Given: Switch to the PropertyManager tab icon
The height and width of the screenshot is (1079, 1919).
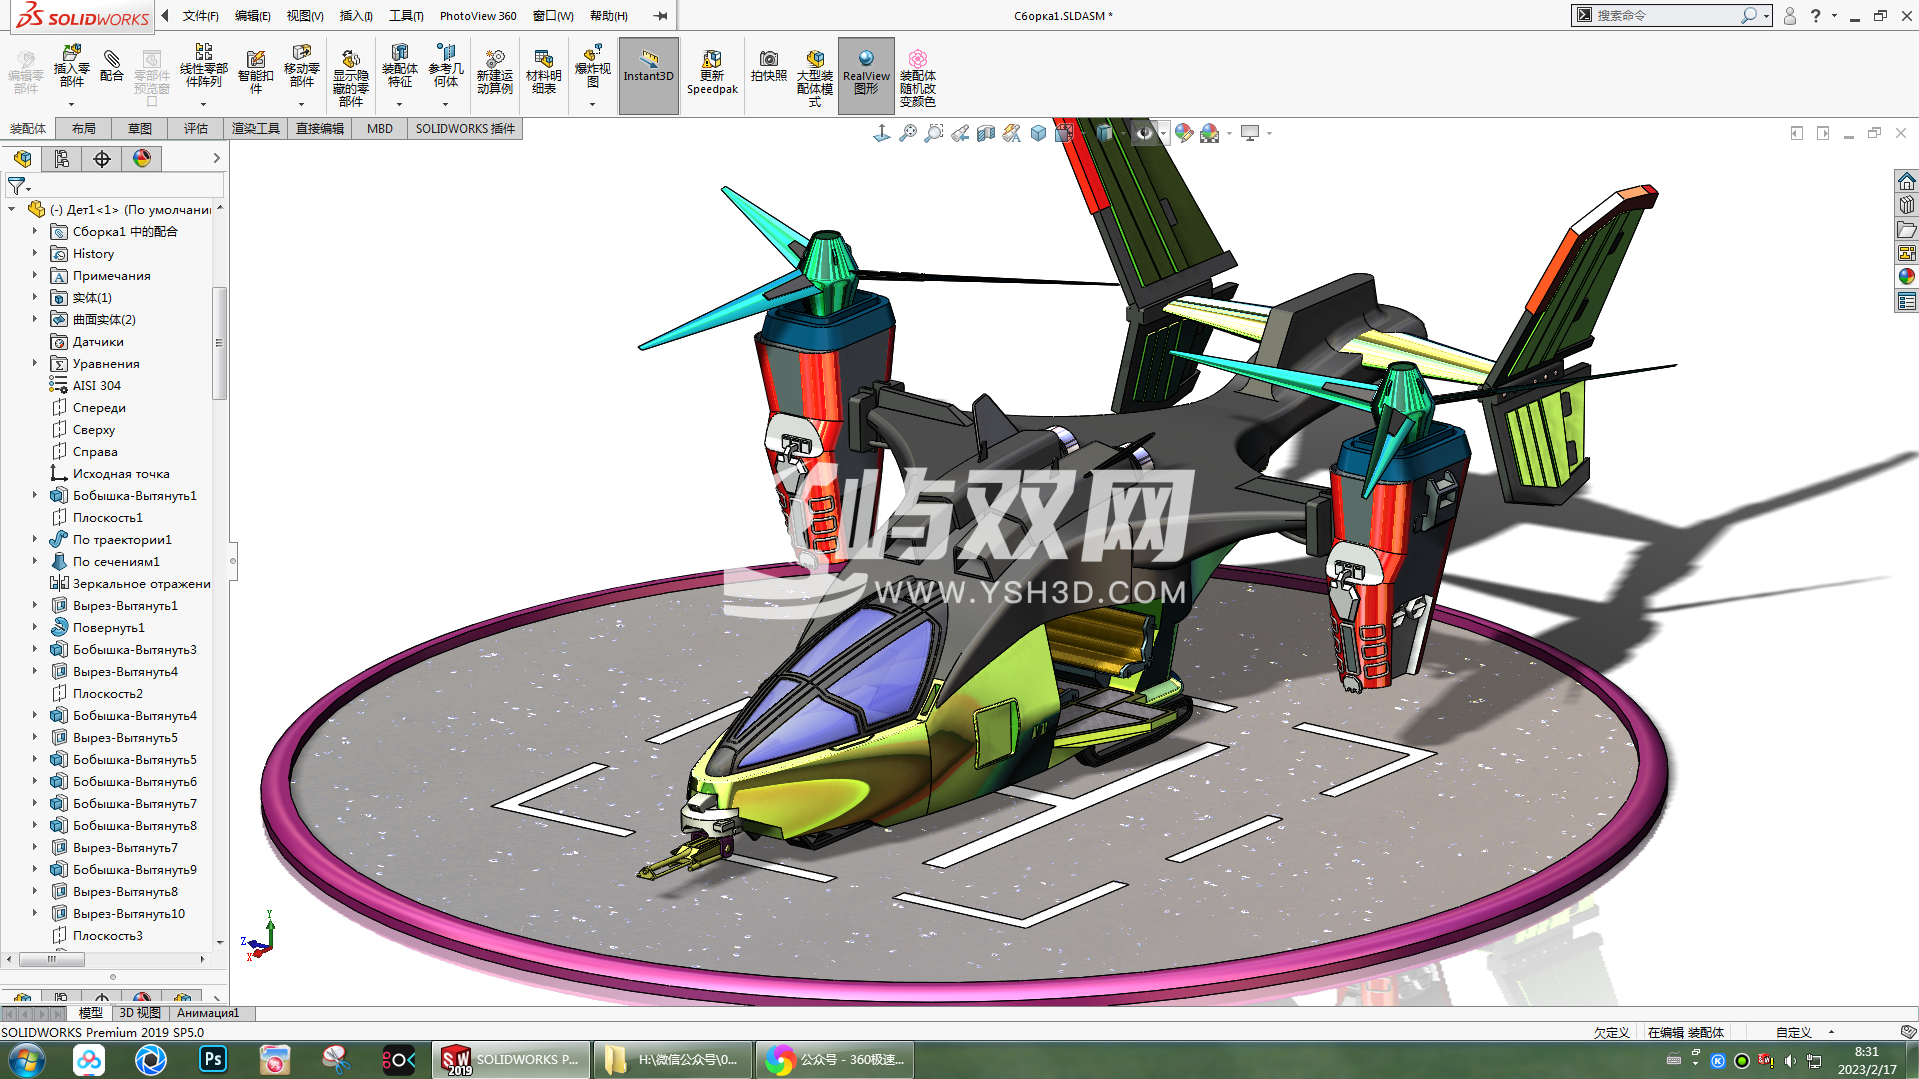Looking at the screenshot, I should click(x=62, y=159).
